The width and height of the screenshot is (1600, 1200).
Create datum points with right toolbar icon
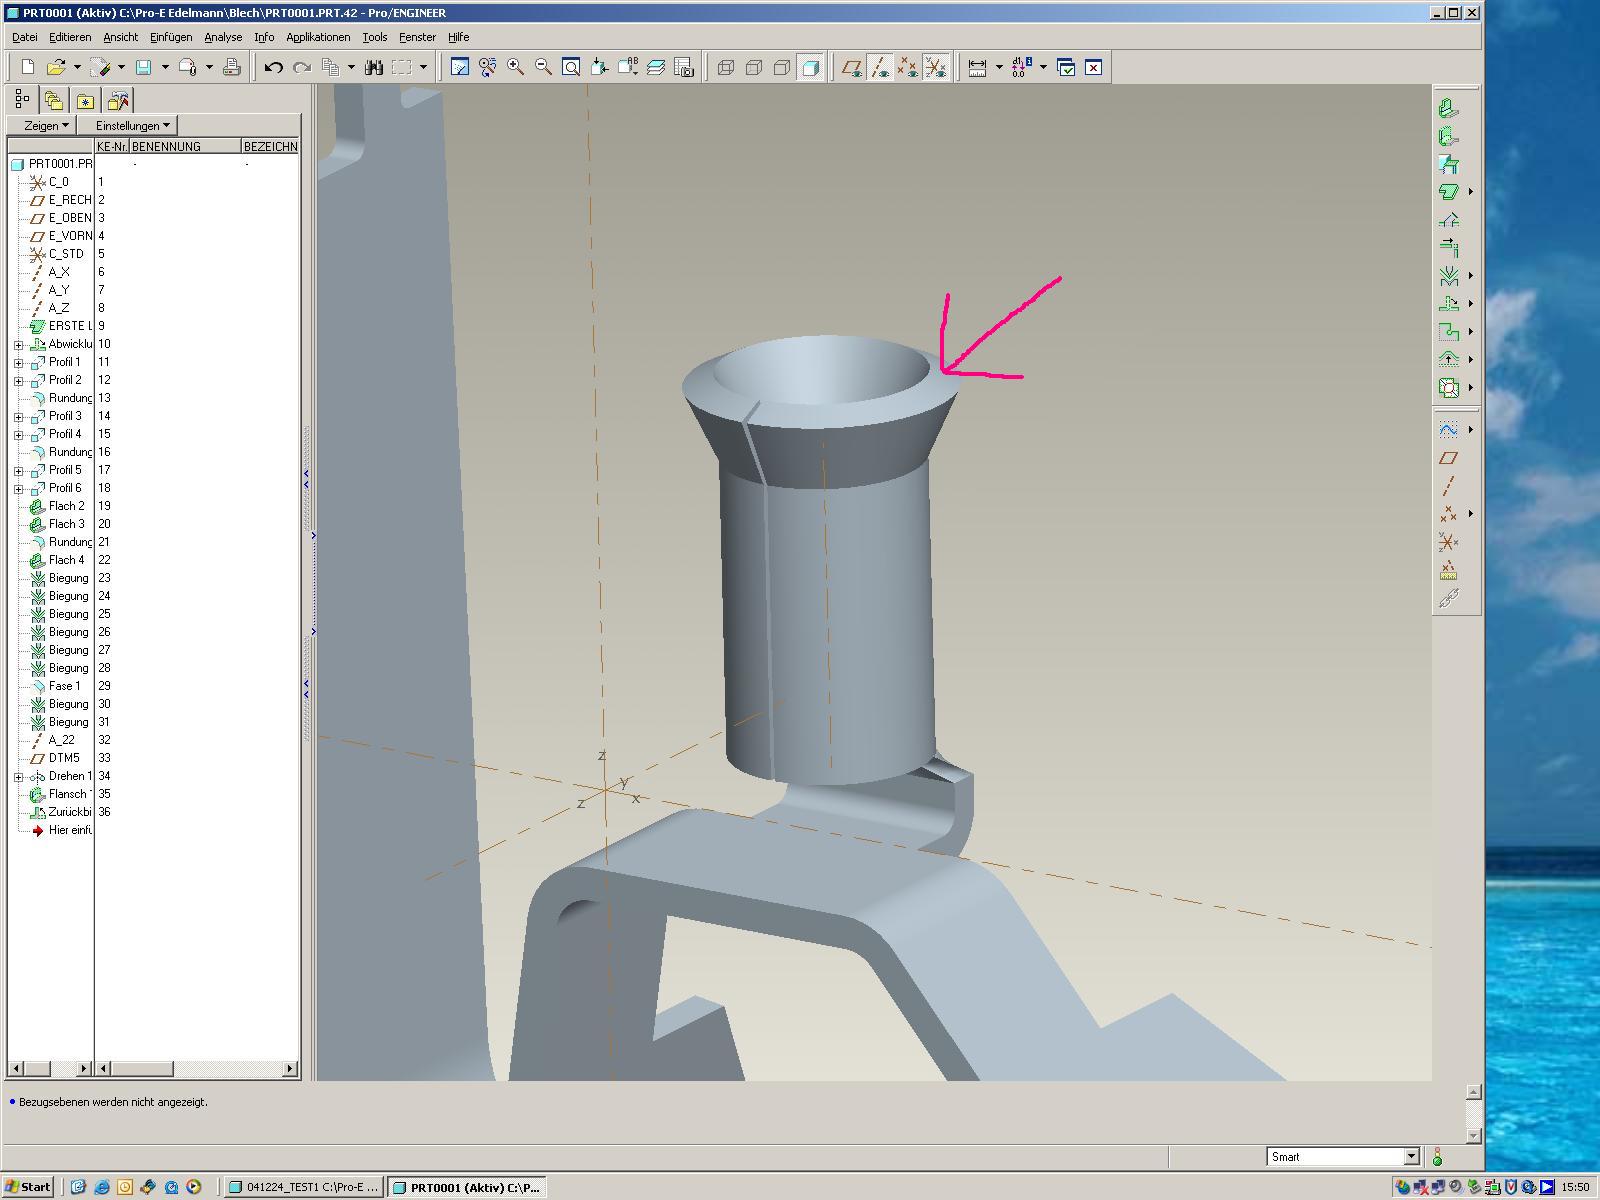(x=1448, y=514)
